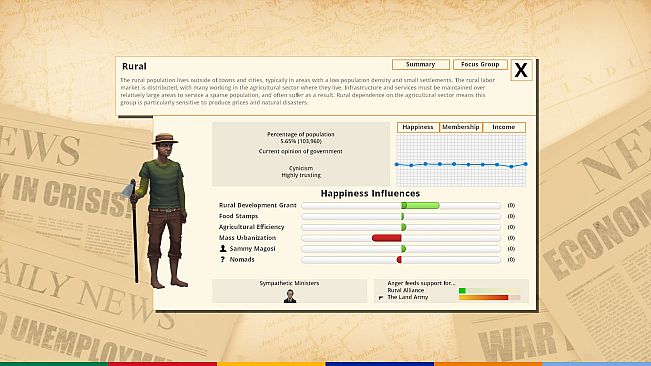
Task: Click the question mark icon beside Nomads
Action: (223, 259)
